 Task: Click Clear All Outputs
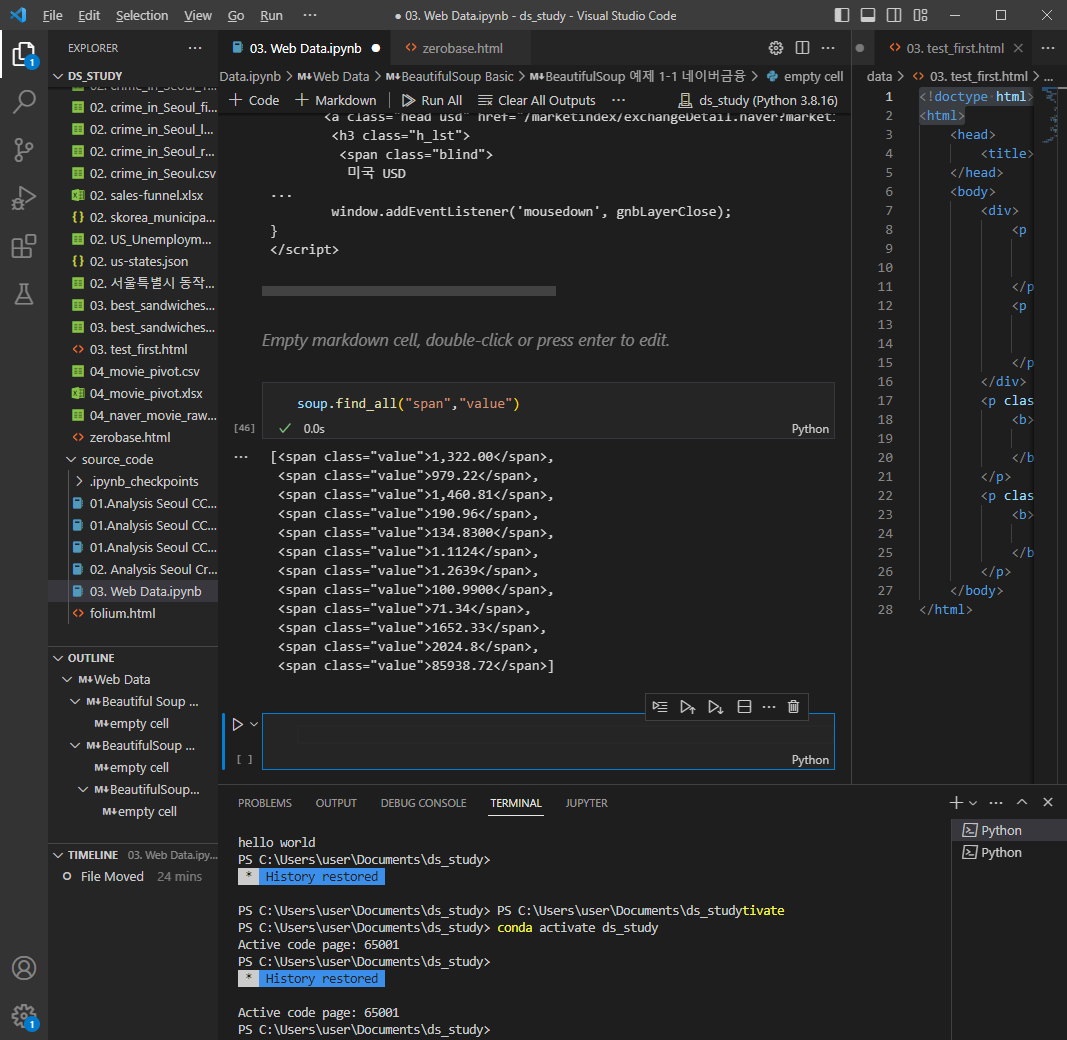click(537, 100)
